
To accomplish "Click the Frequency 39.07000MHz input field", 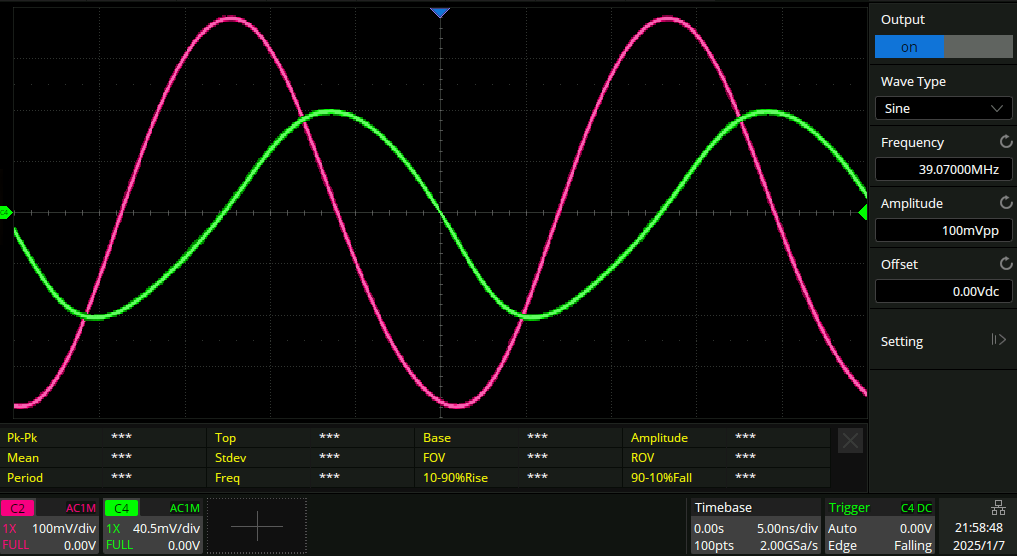I will tap(943, 169).
